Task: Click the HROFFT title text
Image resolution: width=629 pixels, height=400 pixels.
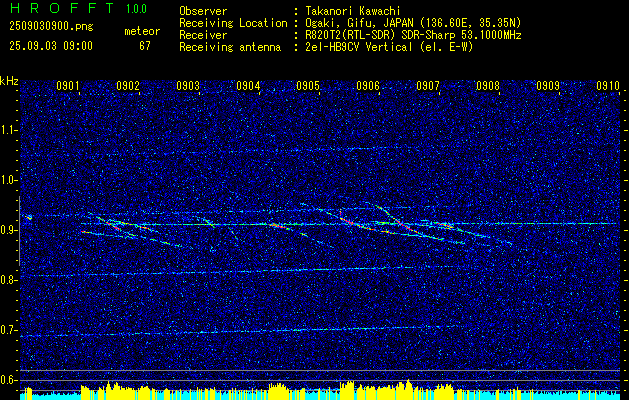Action: pyautogui.click(x=62, y=8)
